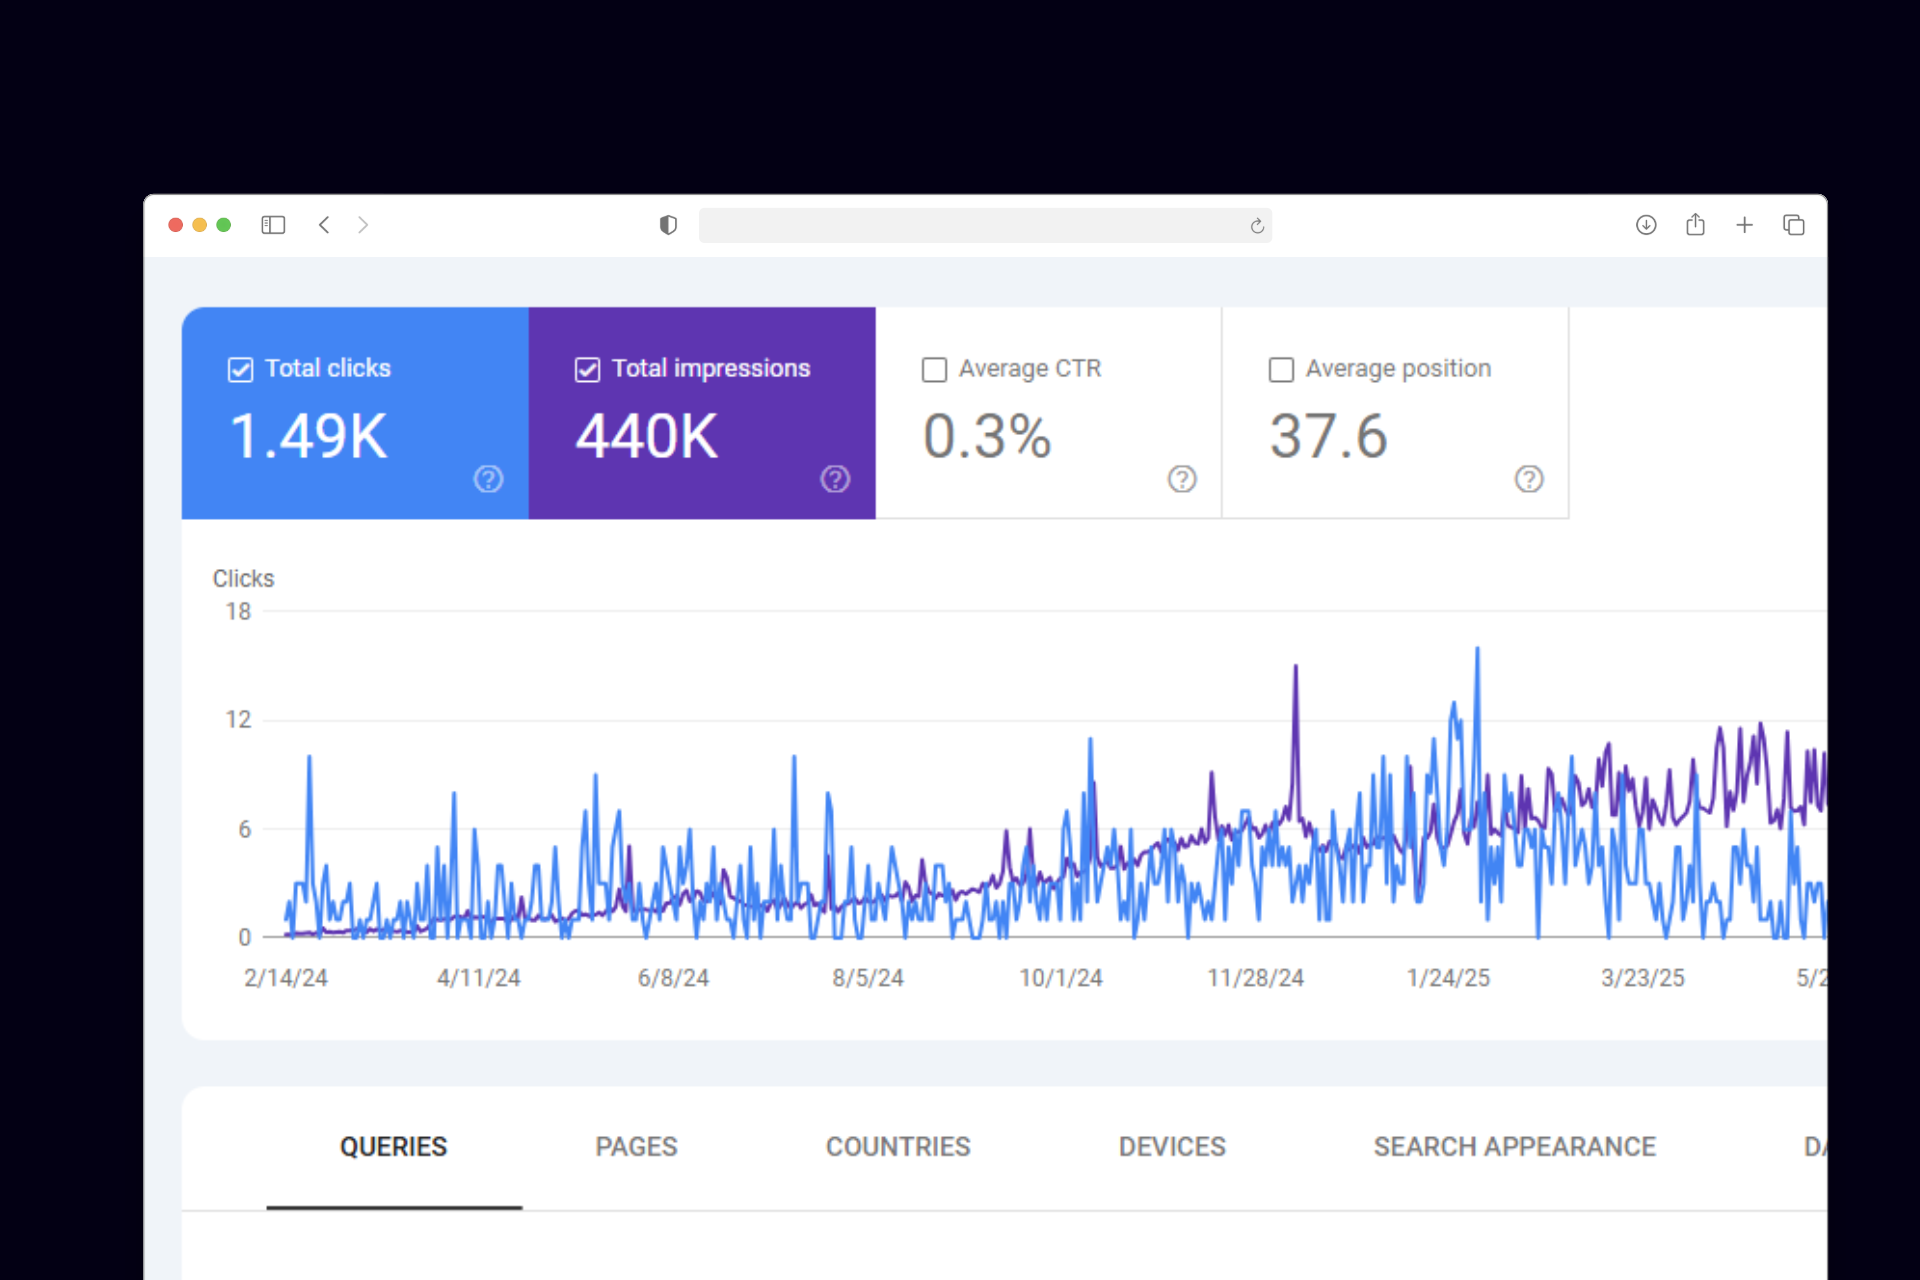Click the Average position help question icon
The image size is (1920, 1280).
coord(1528,479)
